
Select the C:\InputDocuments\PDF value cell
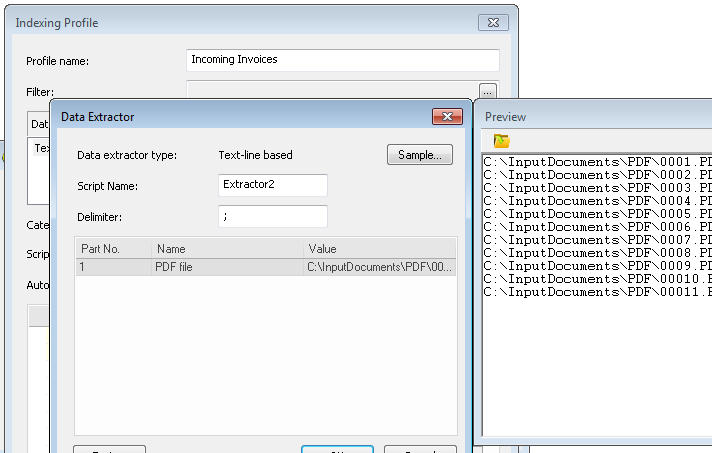tap(380, 267)
